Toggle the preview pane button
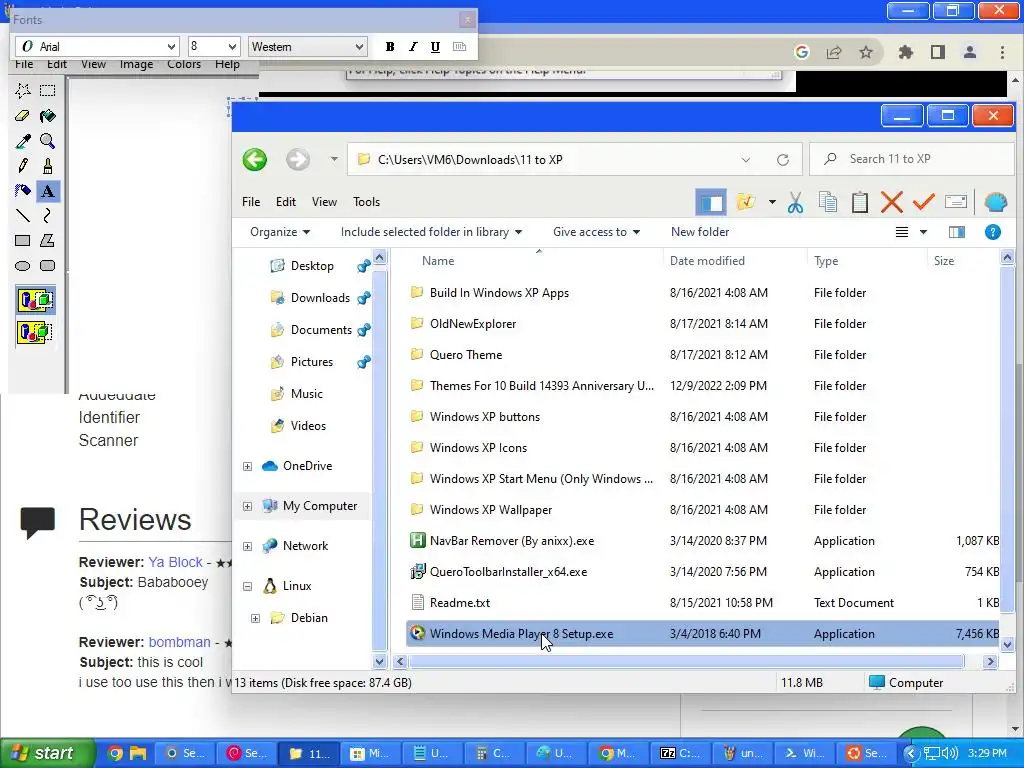 tap(957, 232)
